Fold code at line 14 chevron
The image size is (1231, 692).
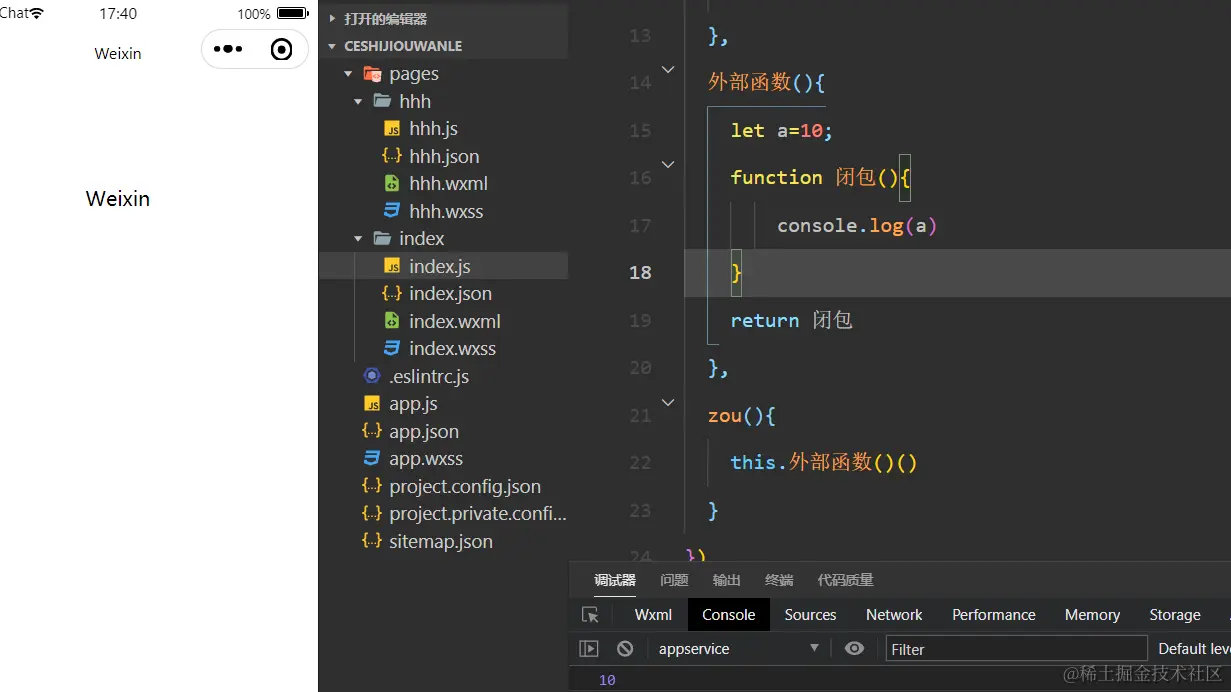point(668,70)
